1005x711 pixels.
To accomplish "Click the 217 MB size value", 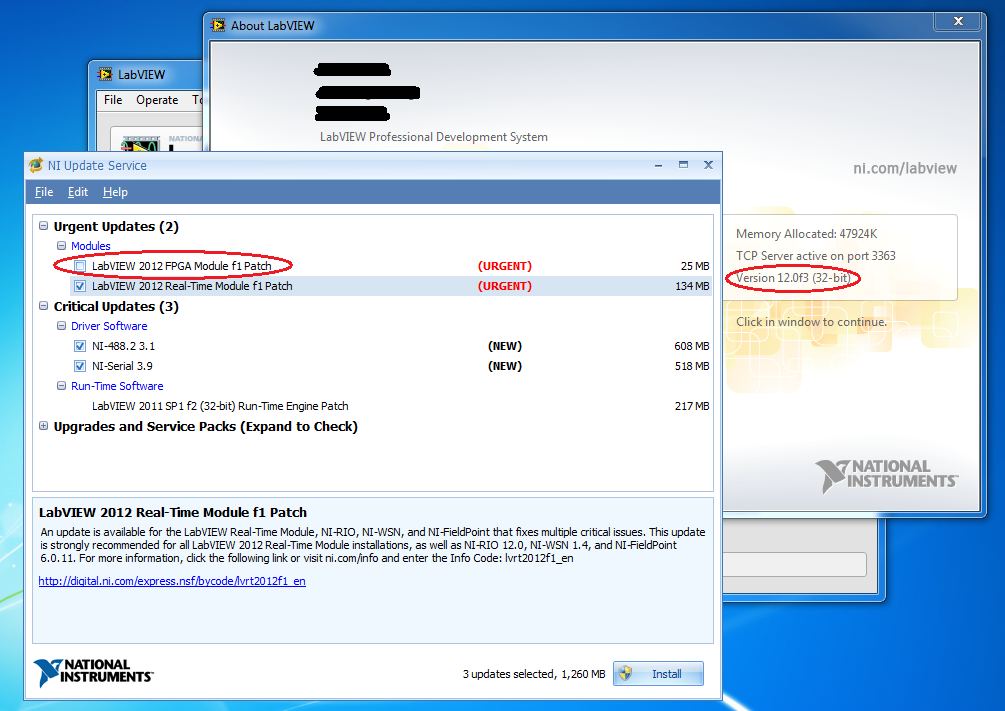I will click(x=692, y=406).
